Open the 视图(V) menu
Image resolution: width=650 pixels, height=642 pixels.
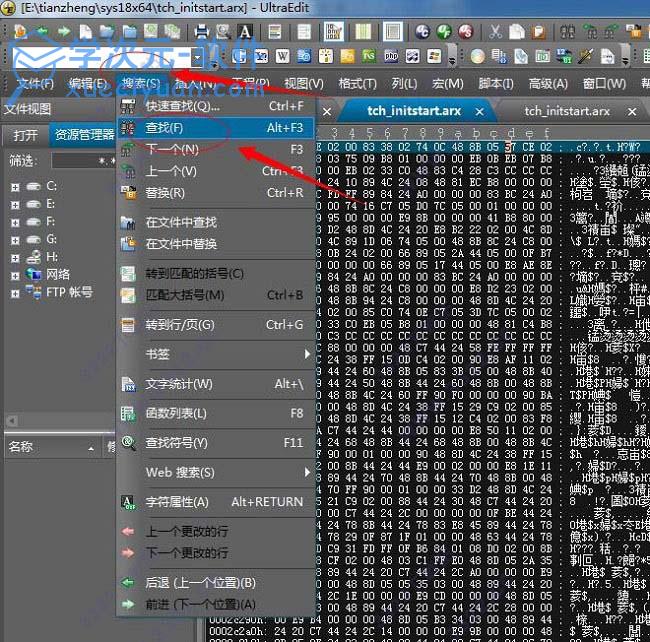304,84
